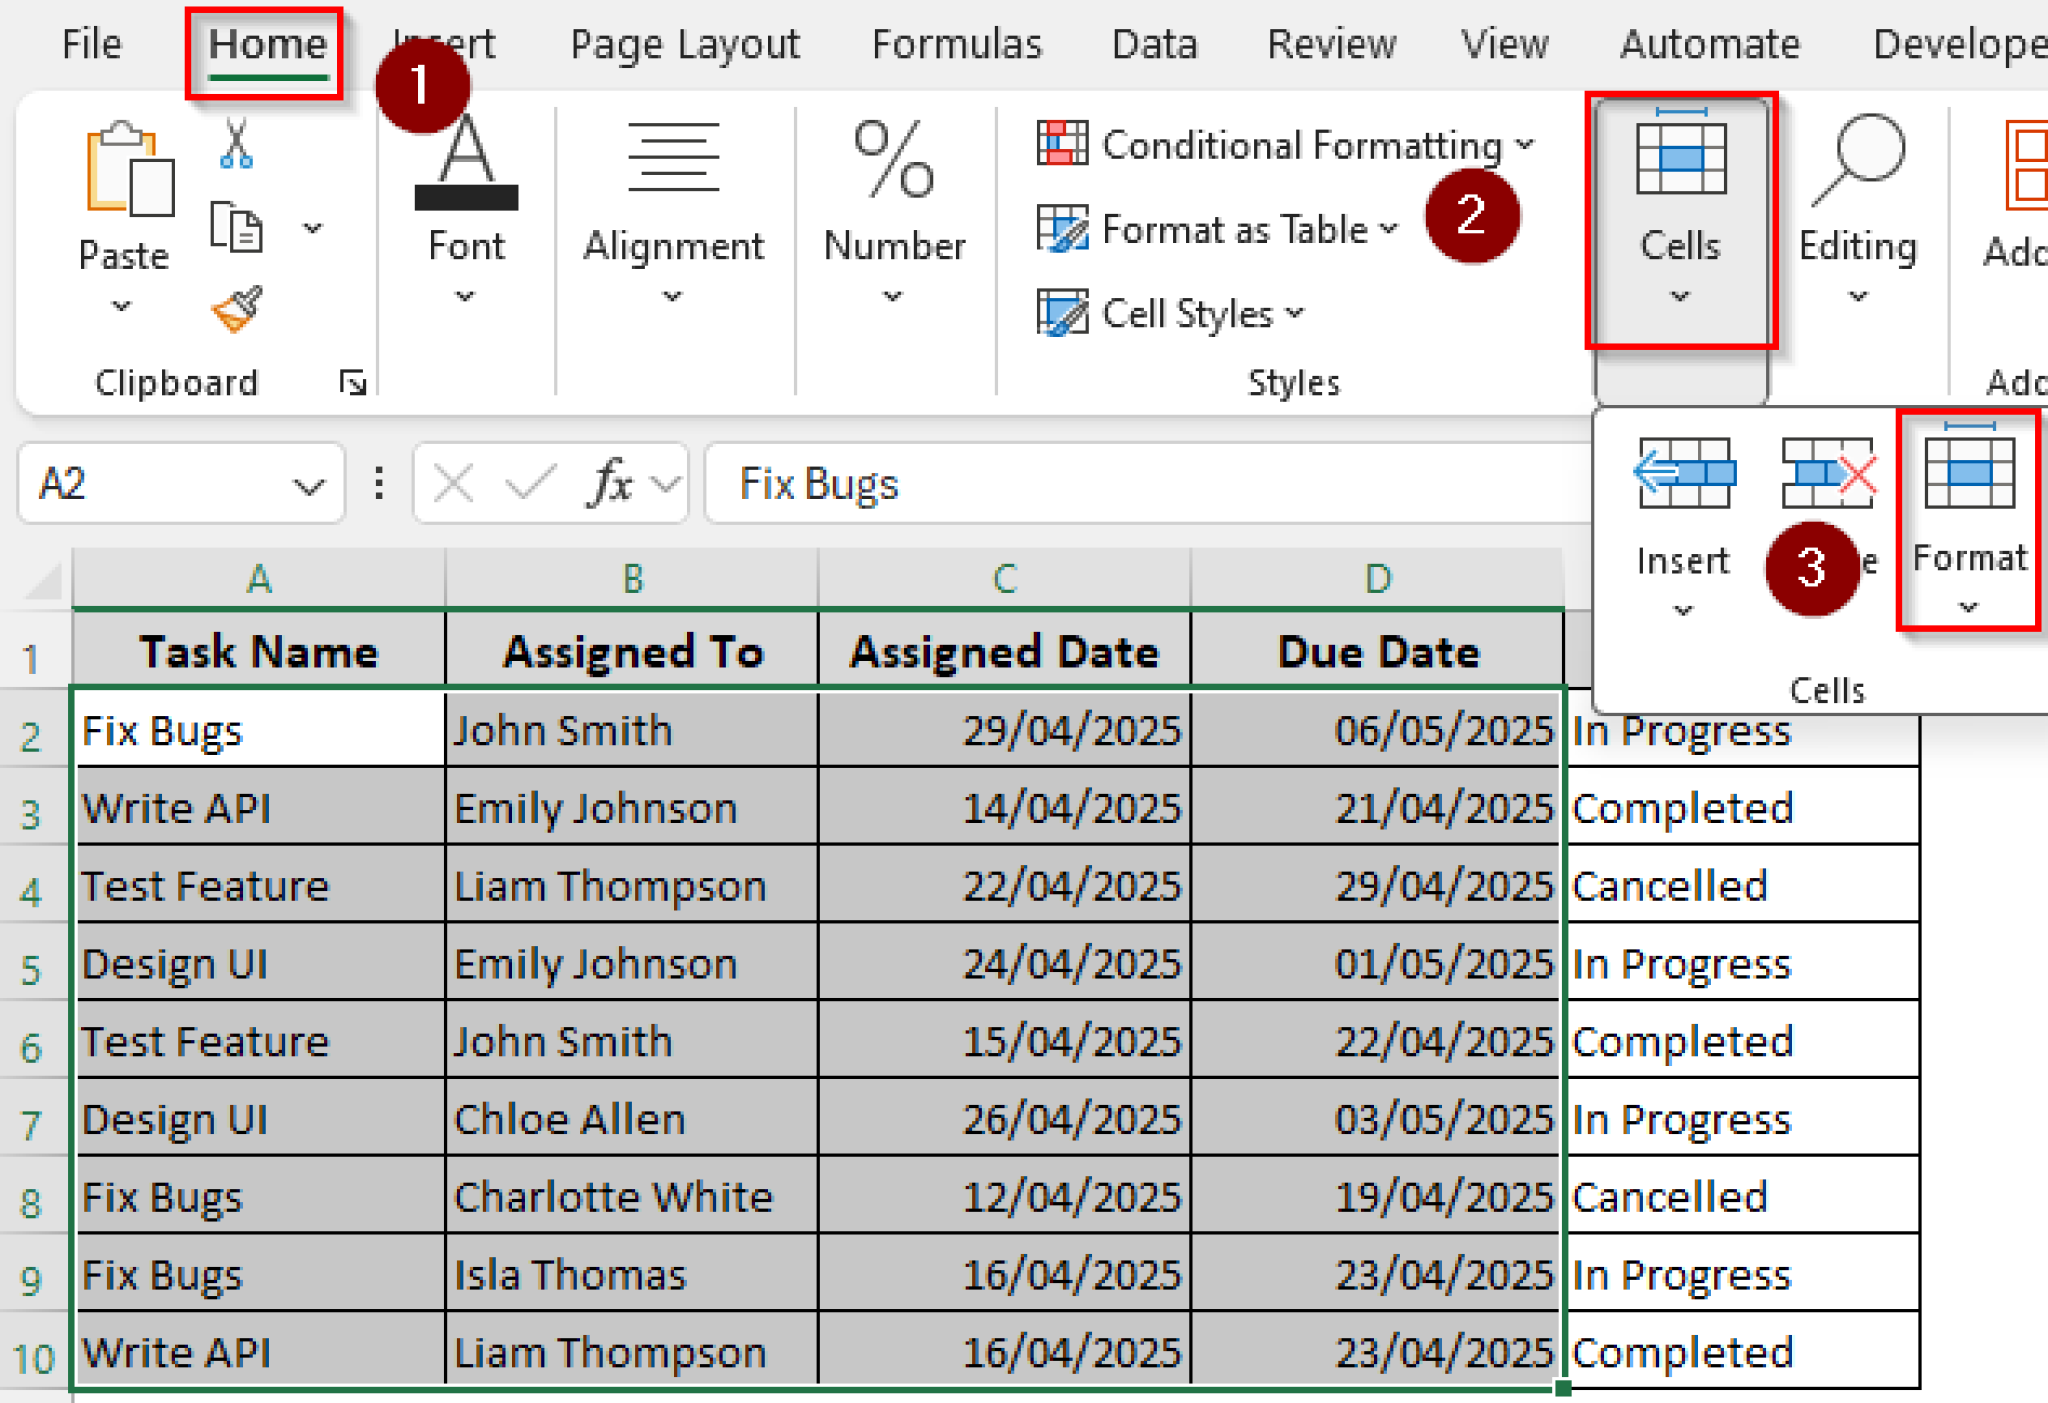The image size is (2048, 1403).
Task: Click the Alignment icon on the ribbon
Action: [673, 158]
